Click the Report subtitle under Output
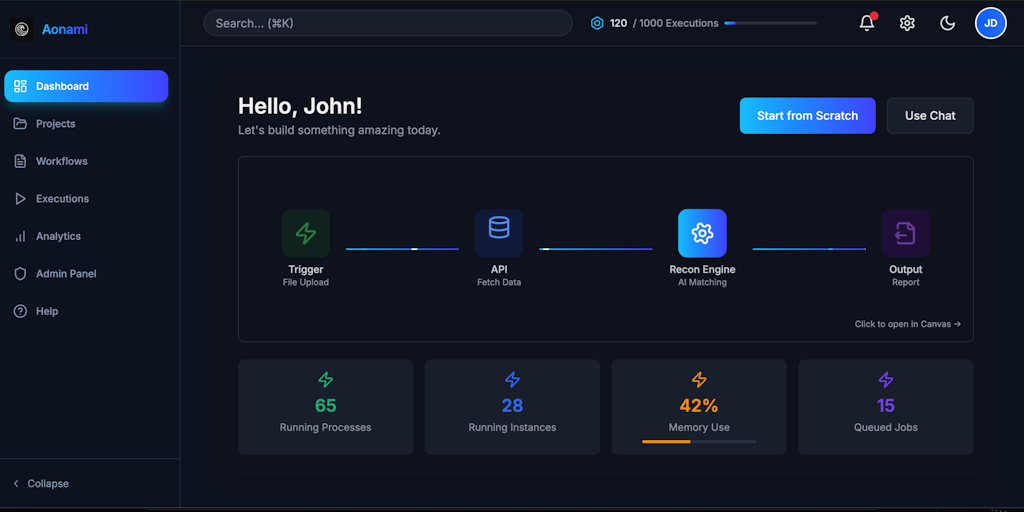The height and width of the screenshot is (512, 1024). 906,283
